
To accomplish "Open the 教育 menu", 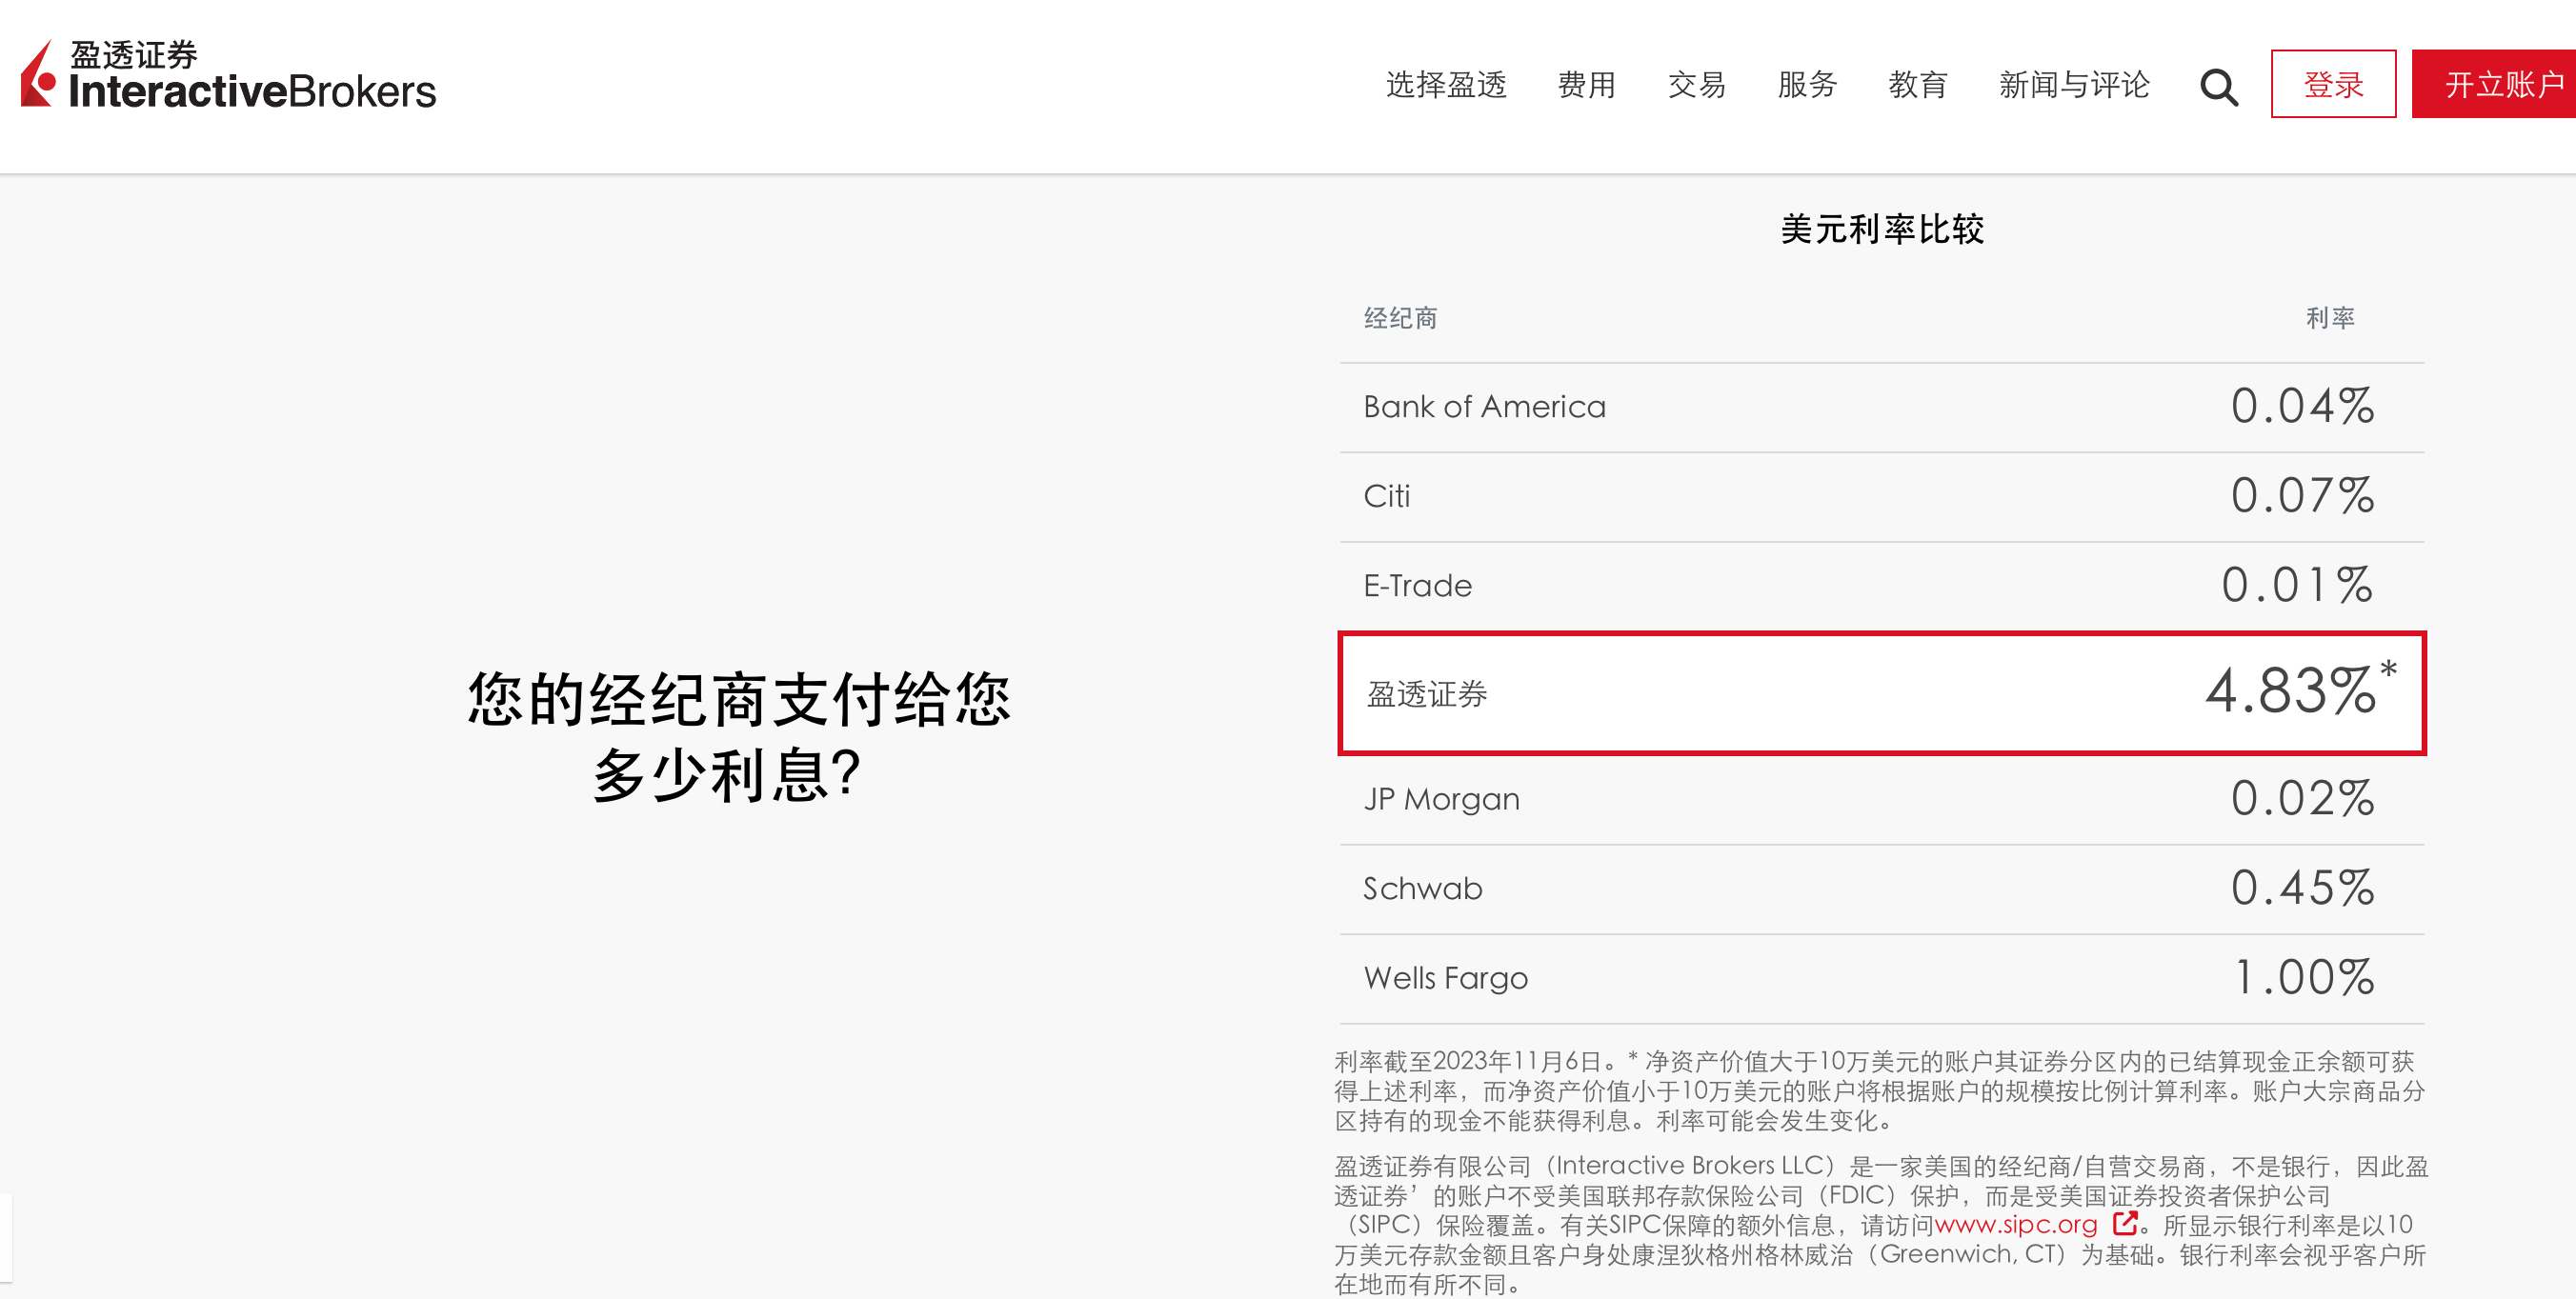I will [x=1917, y=85].
